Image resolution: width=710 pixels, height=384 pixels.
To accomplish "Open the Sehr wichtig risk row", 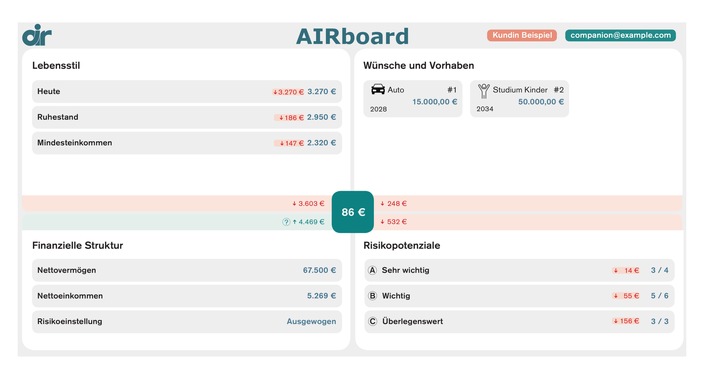I will (x=519, y=270).
